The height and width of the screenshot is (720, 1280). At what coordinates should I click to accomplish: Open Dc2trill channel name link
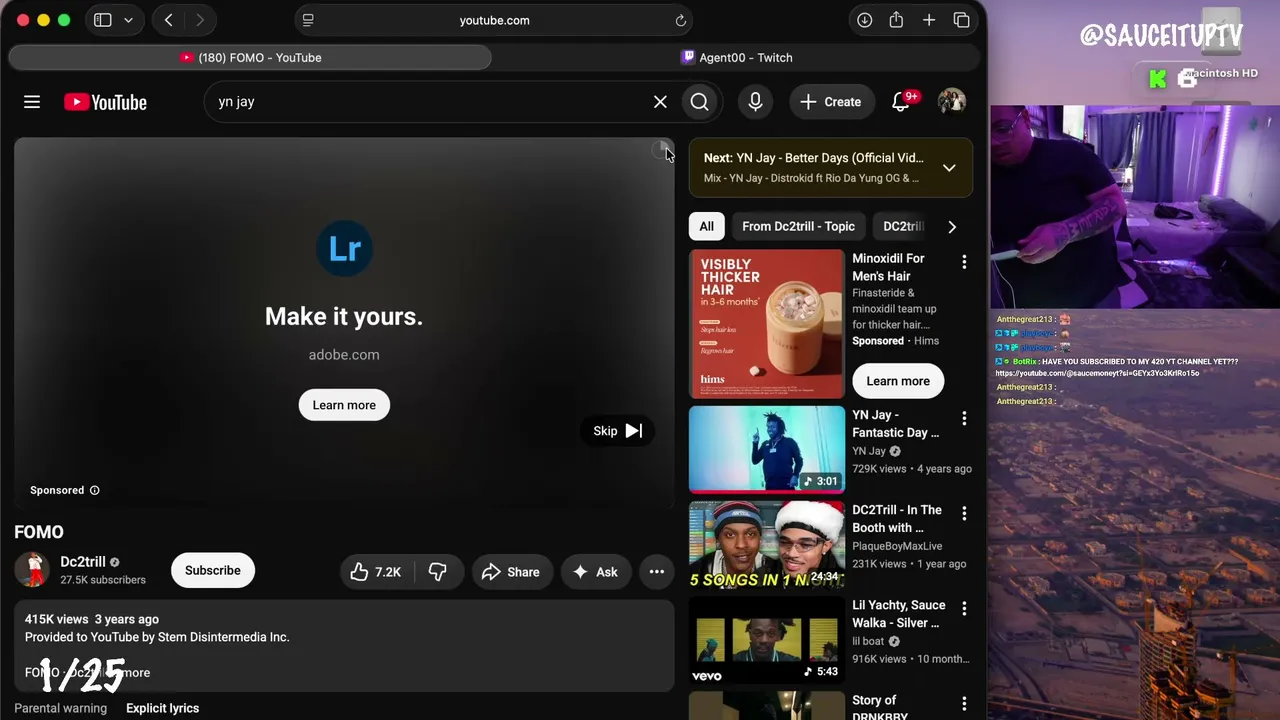click(x=83, y=562)
